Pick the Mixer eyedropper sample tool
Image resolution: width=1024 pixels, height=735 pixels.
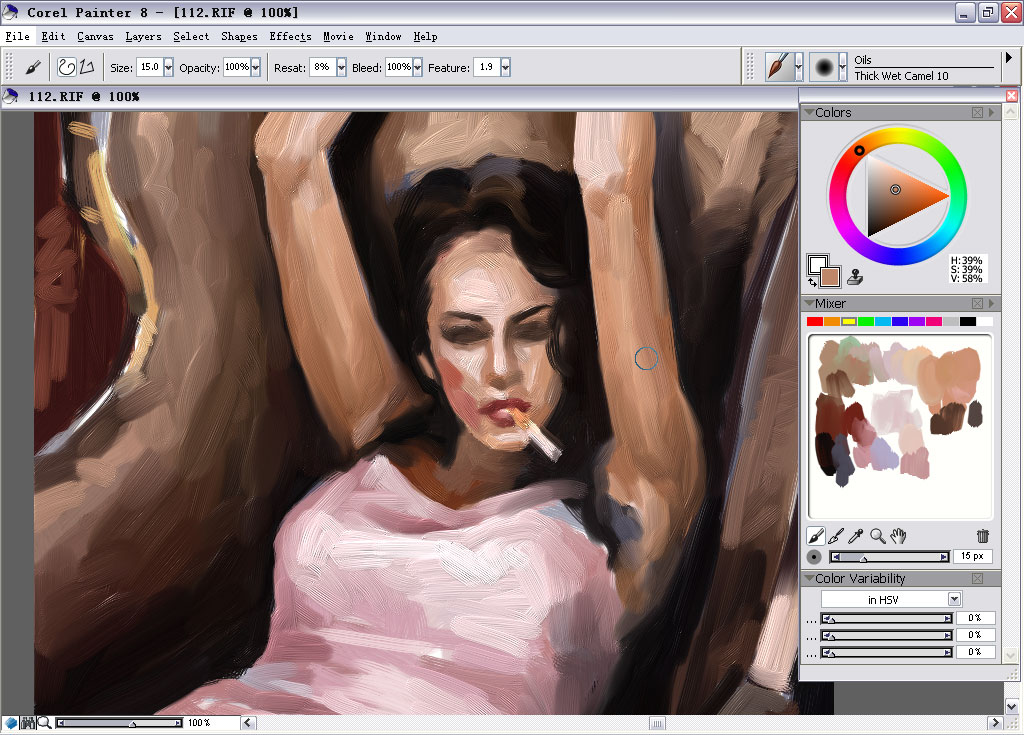click(856, 536)
